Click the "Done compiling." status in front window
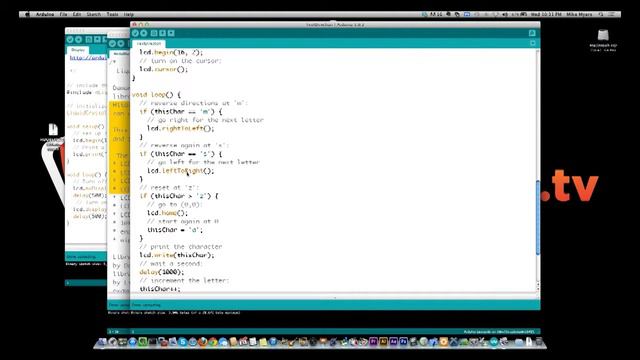Screen dimensions: 640x360 pos(146,305)
